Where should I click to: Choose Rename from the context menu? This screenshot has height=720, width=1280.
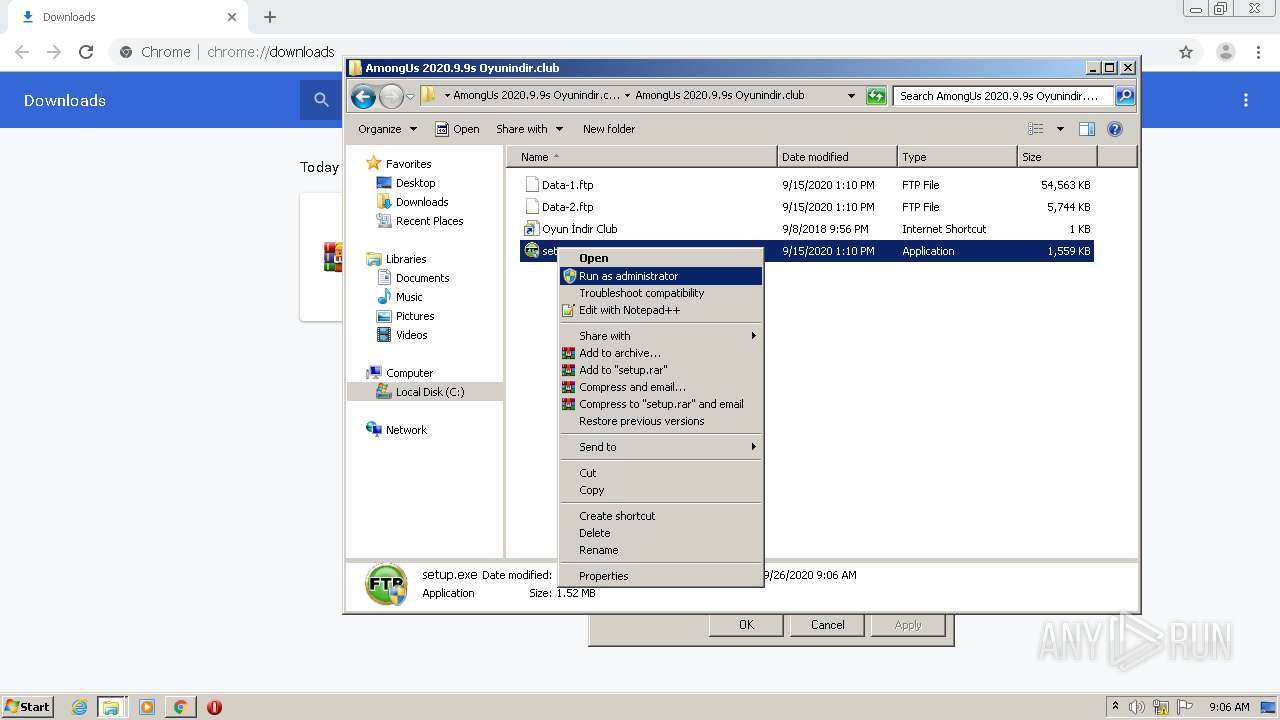tap(661, 550)
